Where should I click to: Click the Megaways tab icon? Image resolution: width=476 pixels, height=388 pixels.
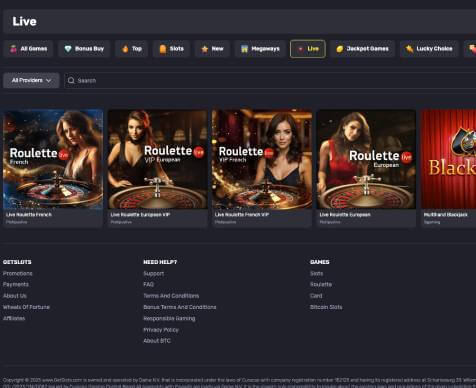pyautogui.click(x=244, y=49)
